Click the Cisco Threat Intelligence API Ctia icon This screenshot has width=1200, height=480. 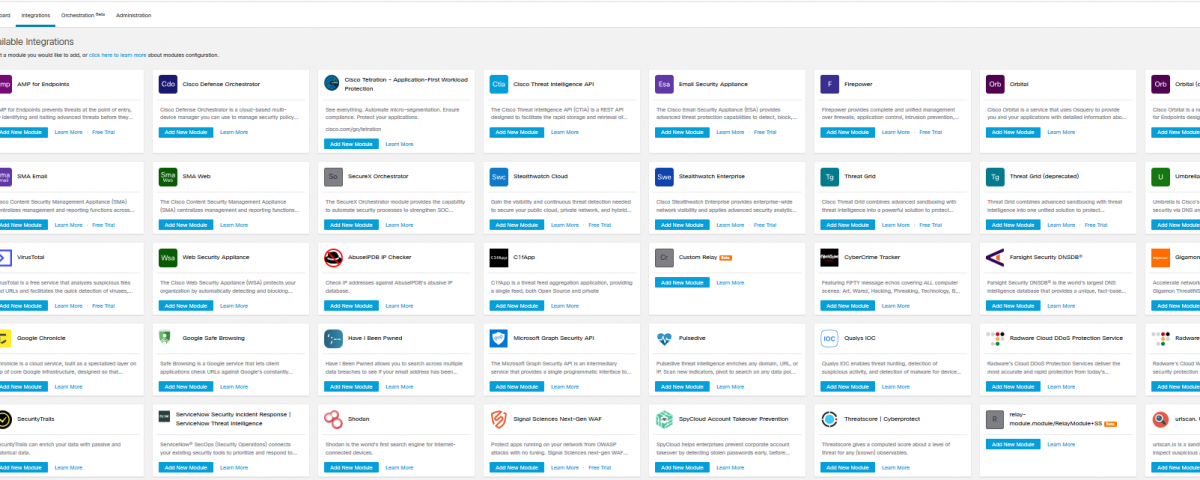(x=498, y=84)
